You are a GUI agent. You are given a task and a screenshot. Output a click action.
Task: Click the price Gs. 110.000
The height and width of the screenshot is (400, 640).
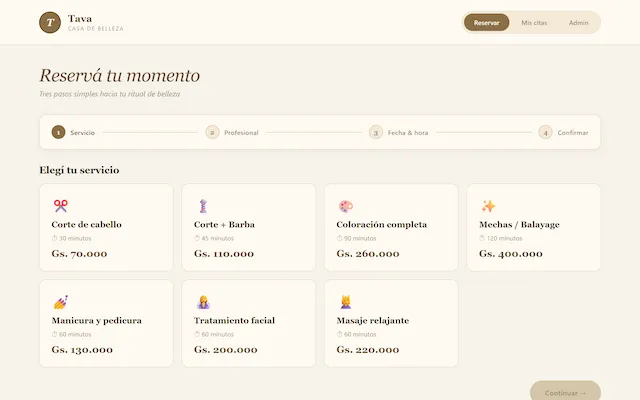click(224, 253)
